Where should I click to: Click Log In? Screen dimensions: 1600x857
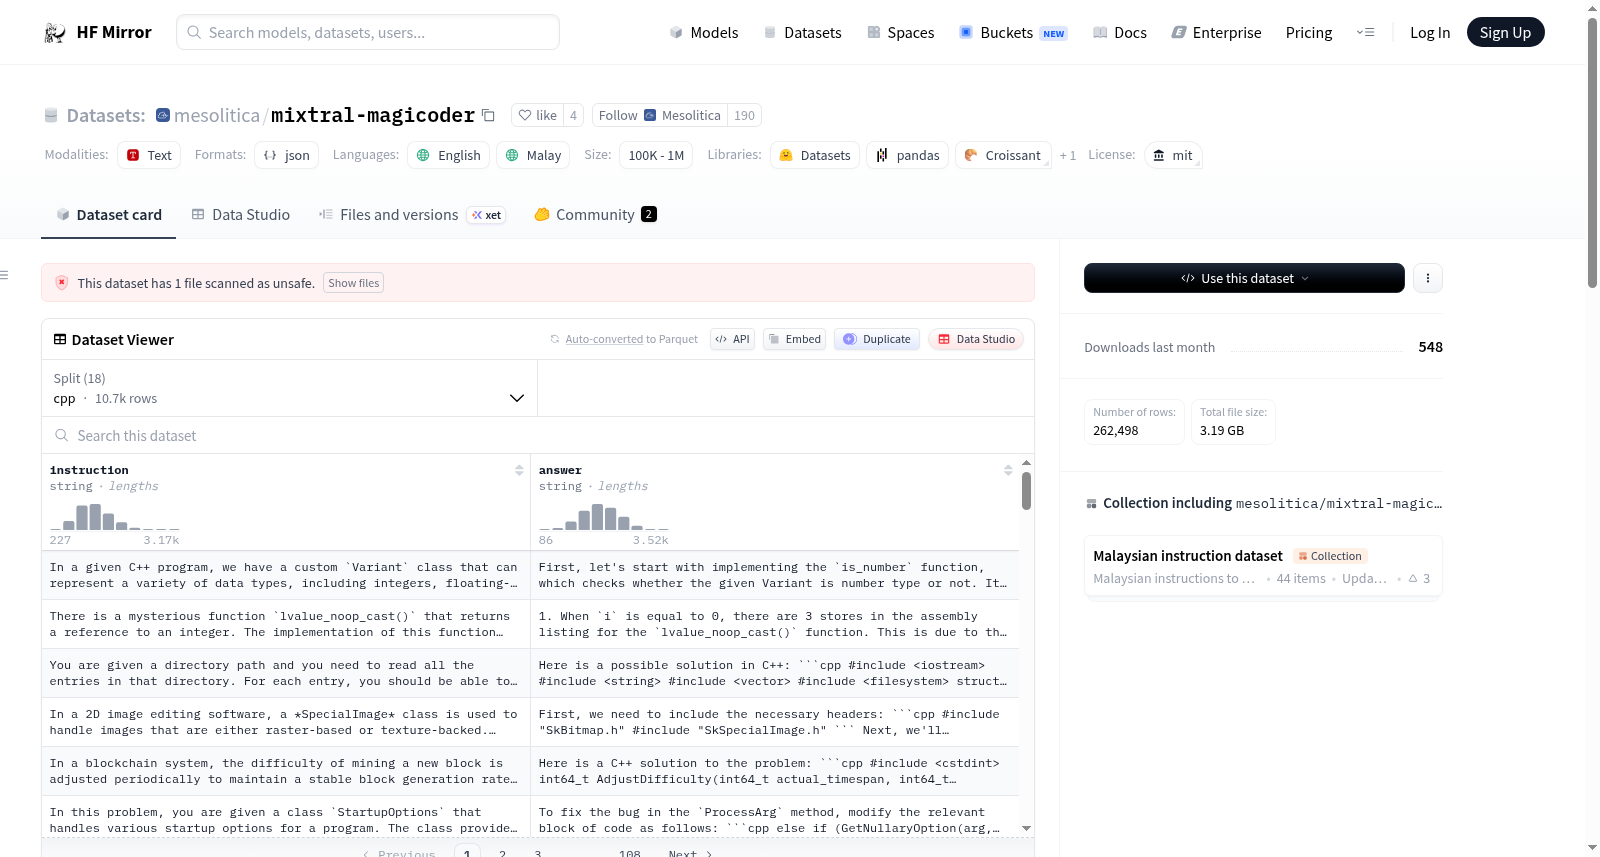(1430, 32)
